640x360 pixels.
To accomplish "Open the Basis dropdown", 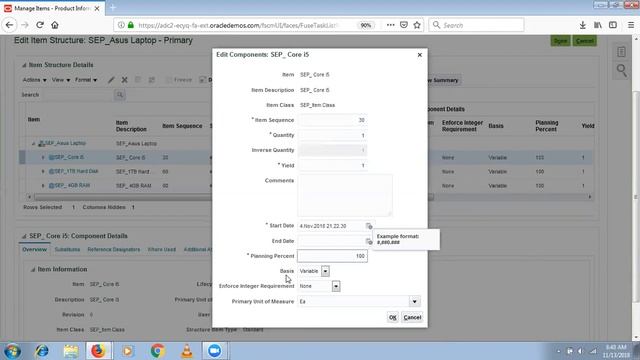I will (x=325, y=271).
